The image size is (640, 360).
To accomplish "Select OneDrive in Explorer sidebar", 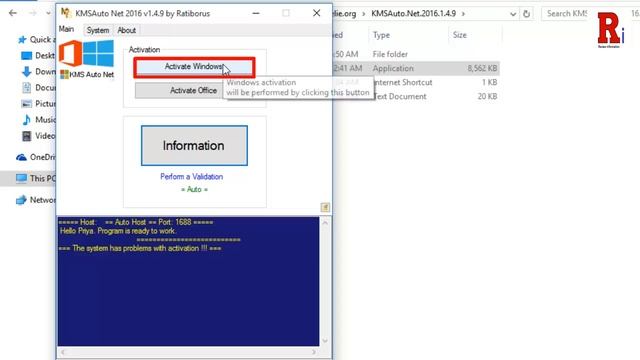I will pos(36,157).
